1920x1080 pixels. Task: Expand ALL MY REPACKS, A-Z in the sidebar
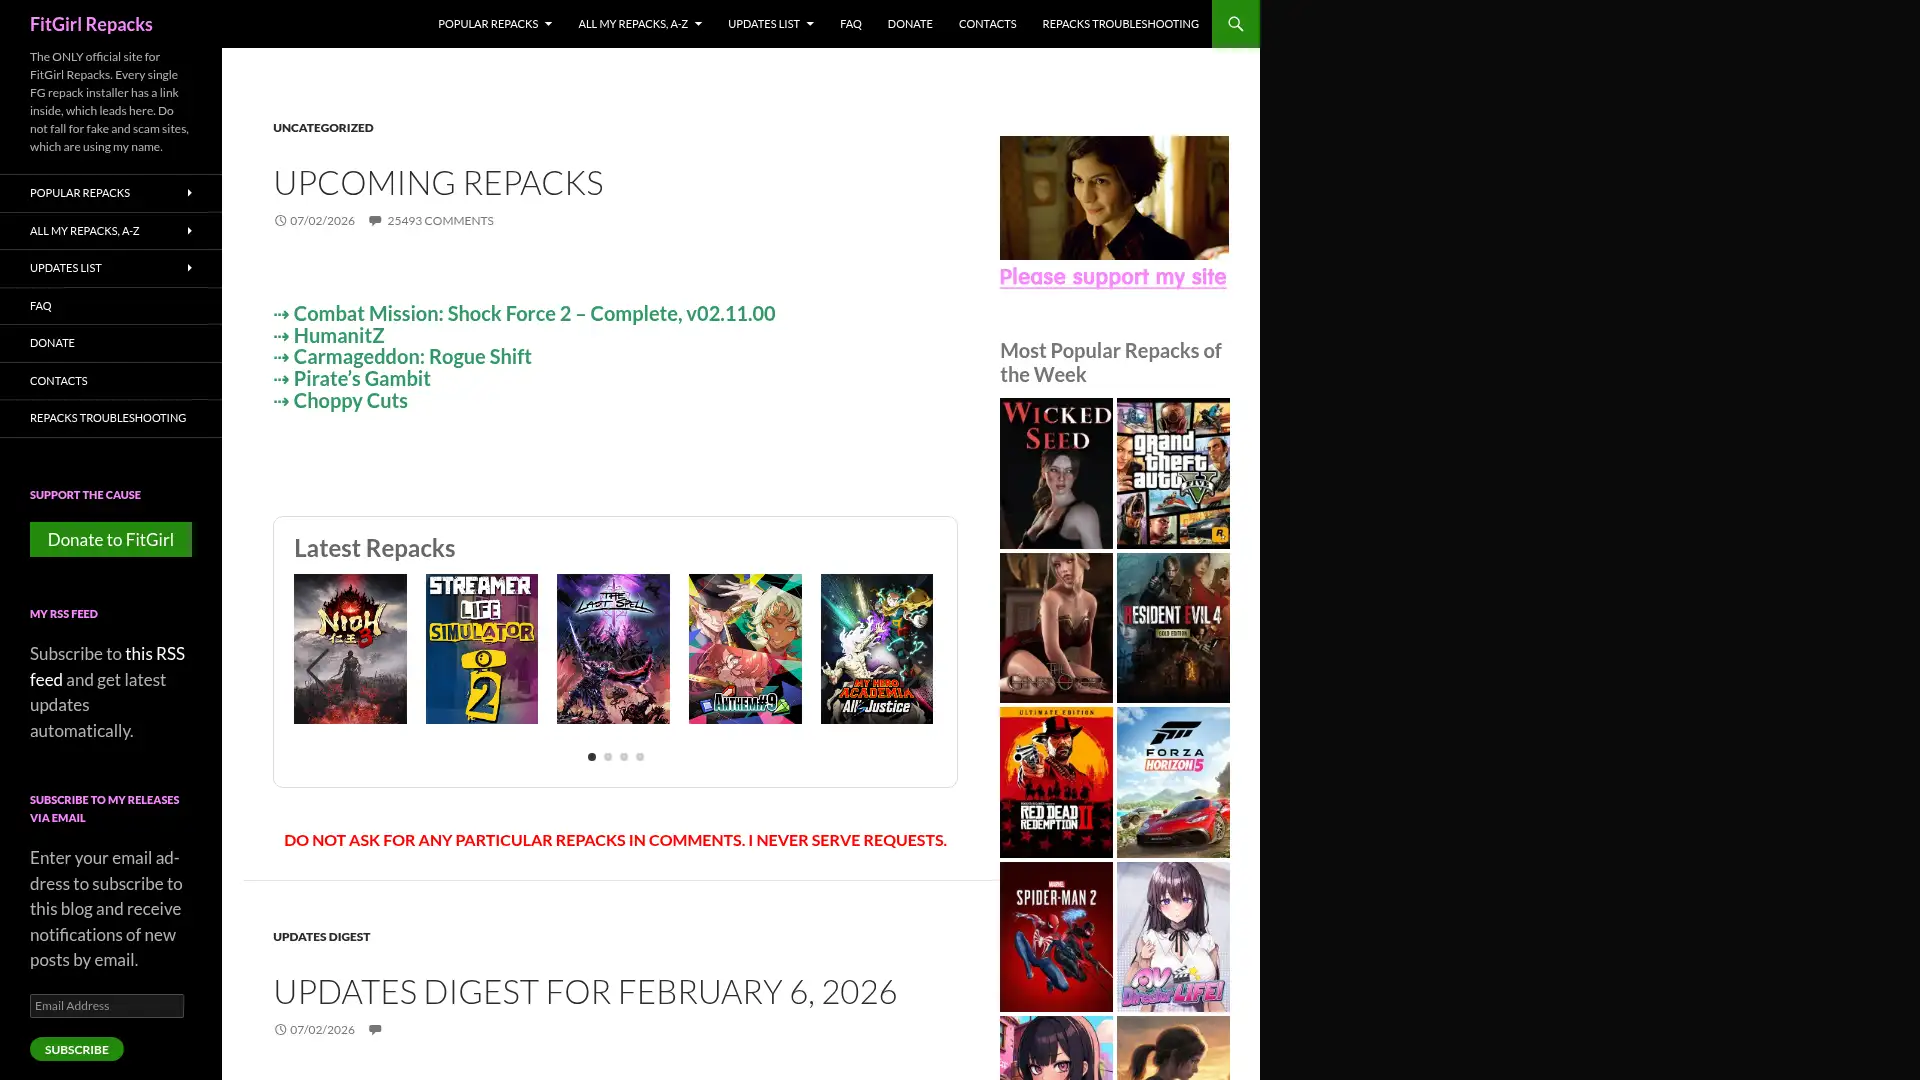110,230
